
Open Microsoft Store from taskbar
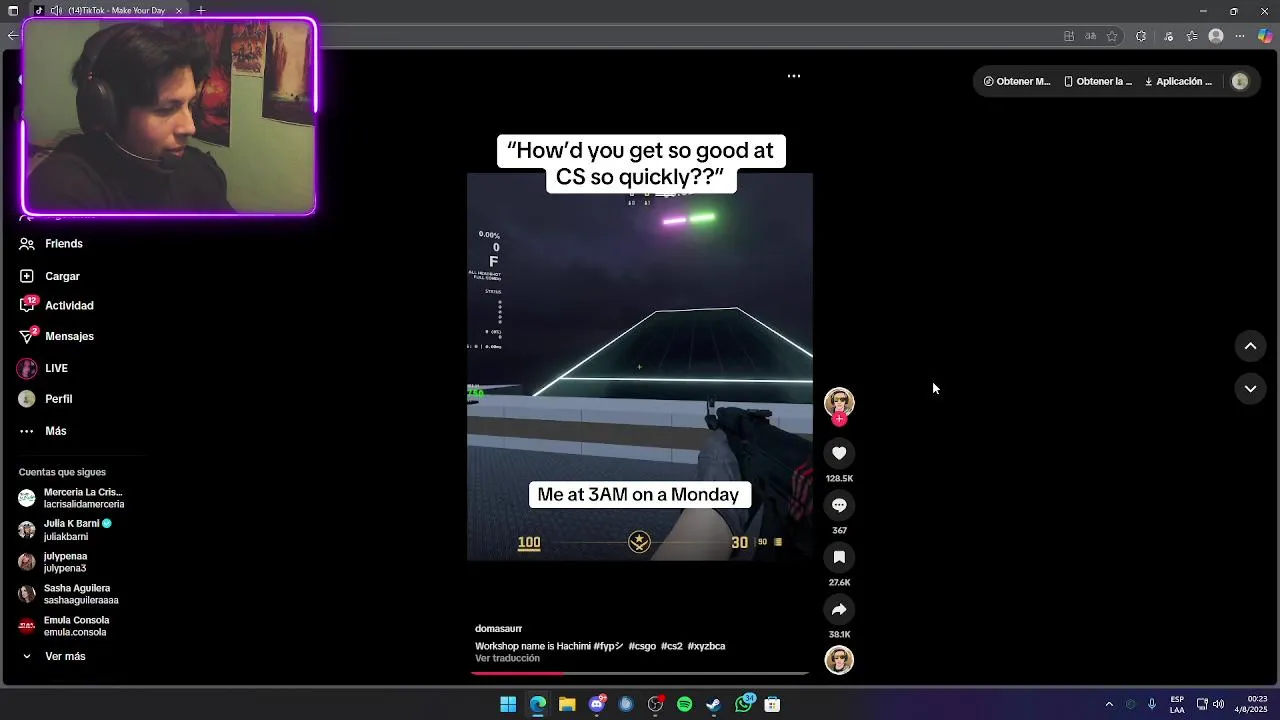pos(772,705)
